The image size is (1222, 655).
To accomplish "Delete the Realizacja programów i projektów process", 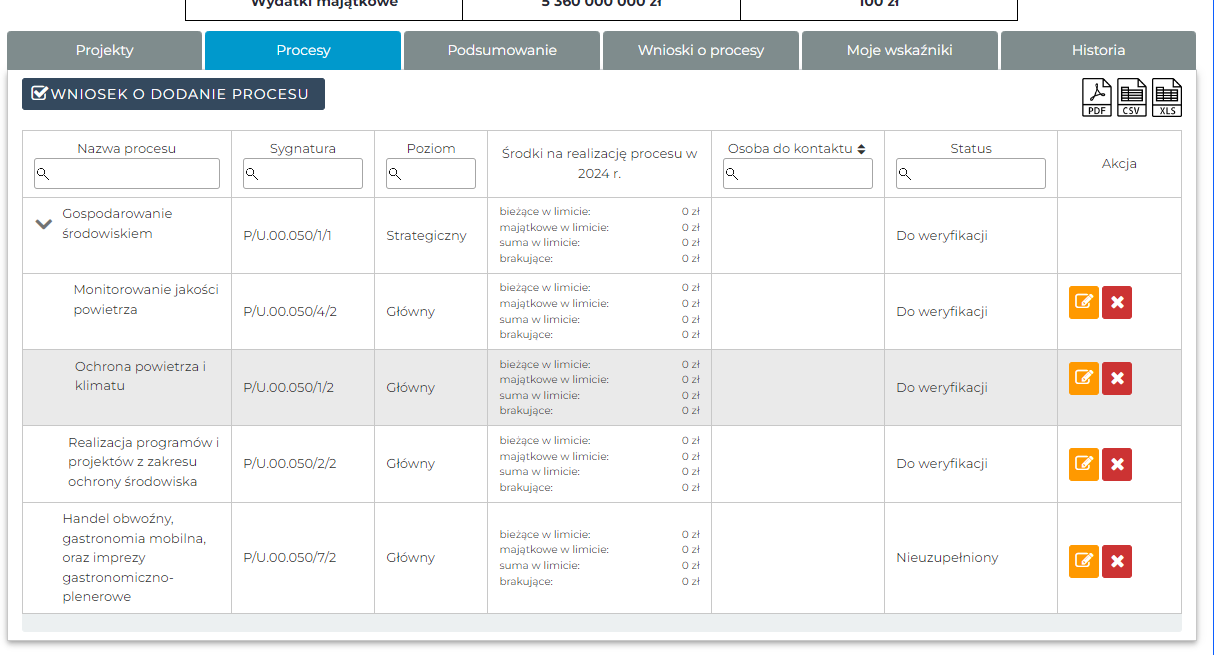I will pyautogui.click(x=1117, y=464).
